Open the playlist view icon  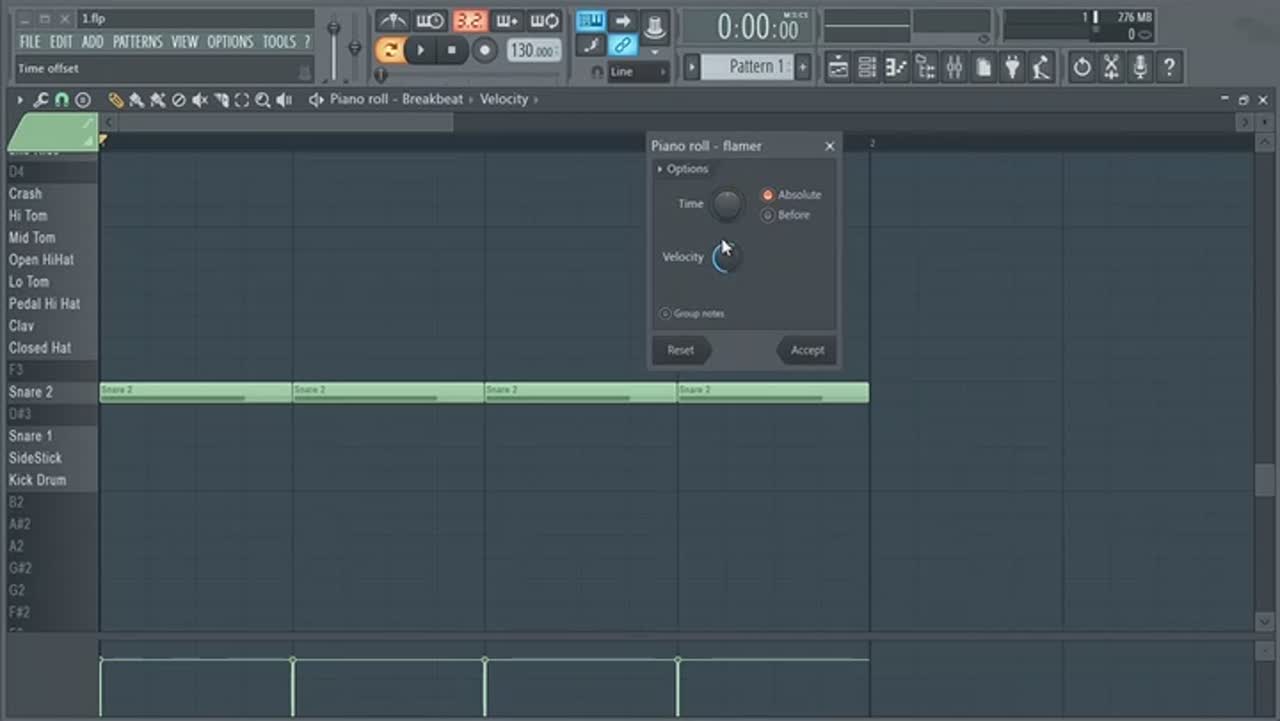pos(838,67)
